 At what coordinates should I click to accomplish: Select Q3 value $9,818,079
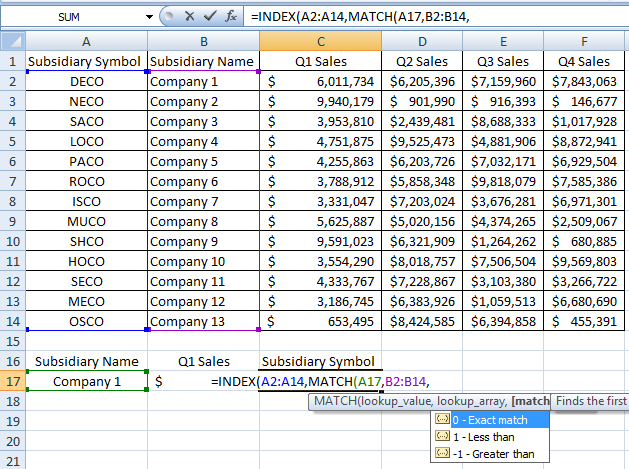click(x=503, y=182)
